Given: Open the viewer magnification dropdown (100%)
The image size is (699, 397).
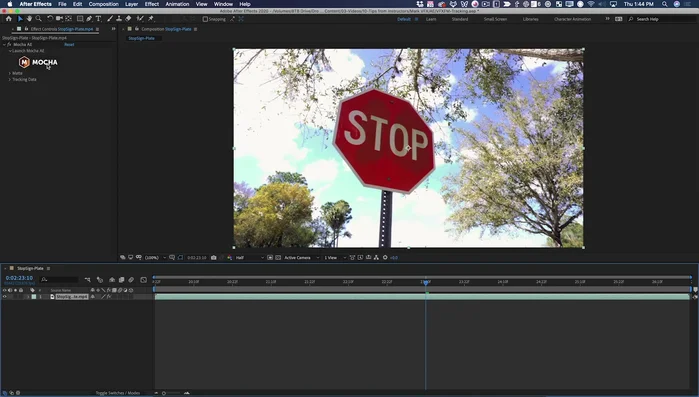Looking at the screenshot, I should tap(155, 258).
